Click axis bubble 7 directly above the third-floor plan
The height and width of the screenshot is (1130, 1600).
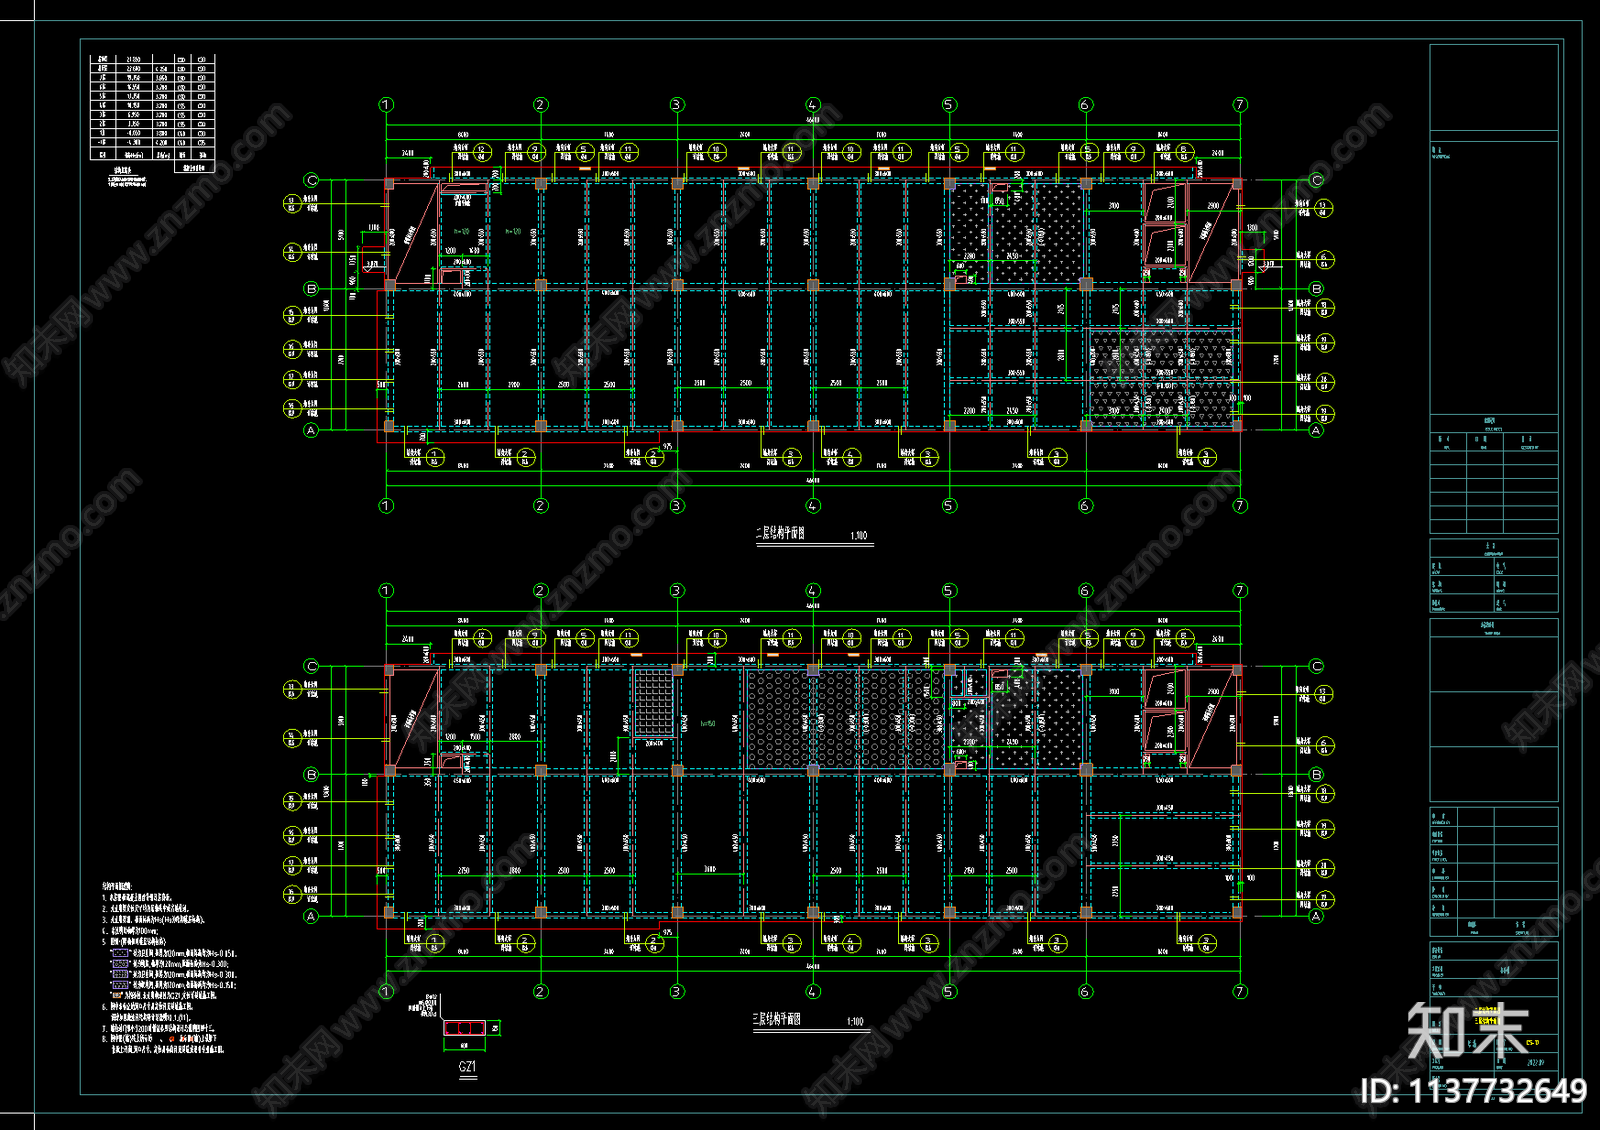1240,590
